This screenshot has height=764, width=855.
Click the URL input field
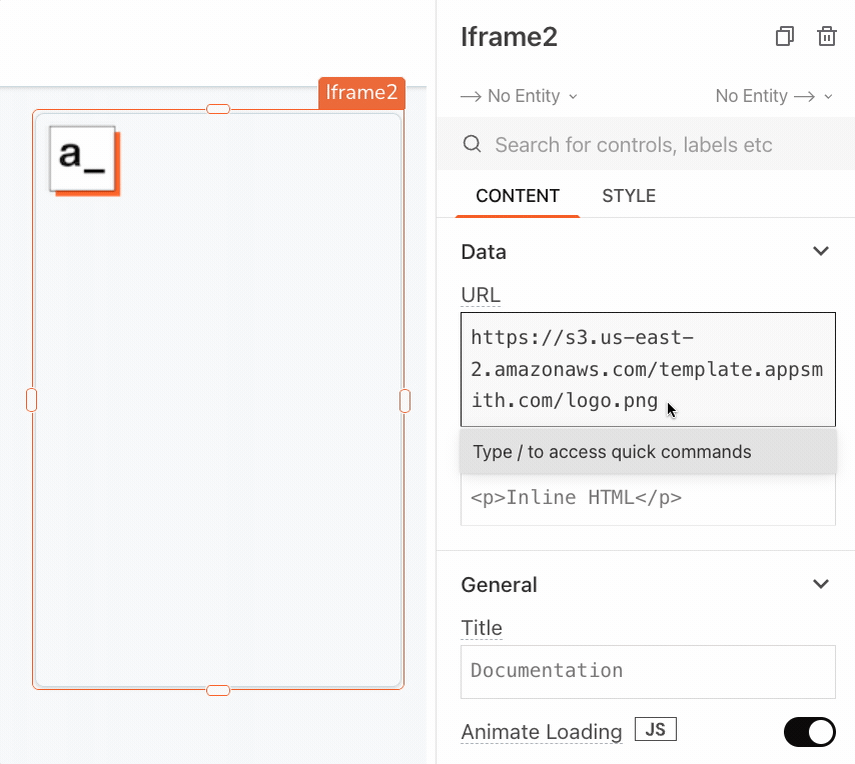pos(647,369)
